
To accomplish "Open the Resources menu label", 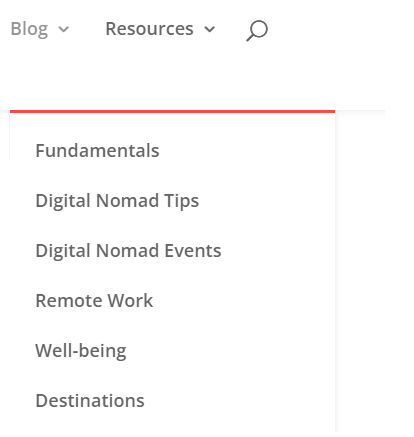I will click(x=149, y=29).
